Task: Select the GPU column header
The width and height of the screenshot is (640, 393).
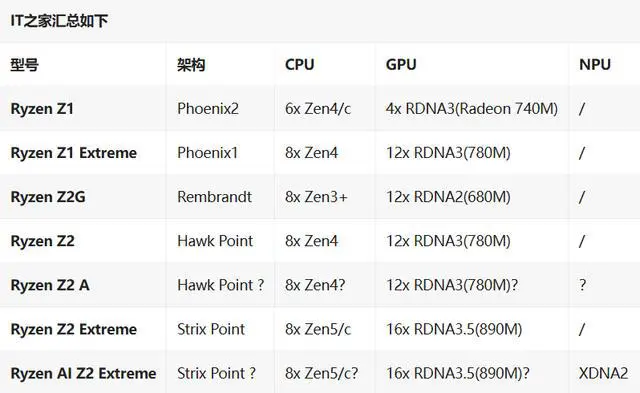Action: 401,64
